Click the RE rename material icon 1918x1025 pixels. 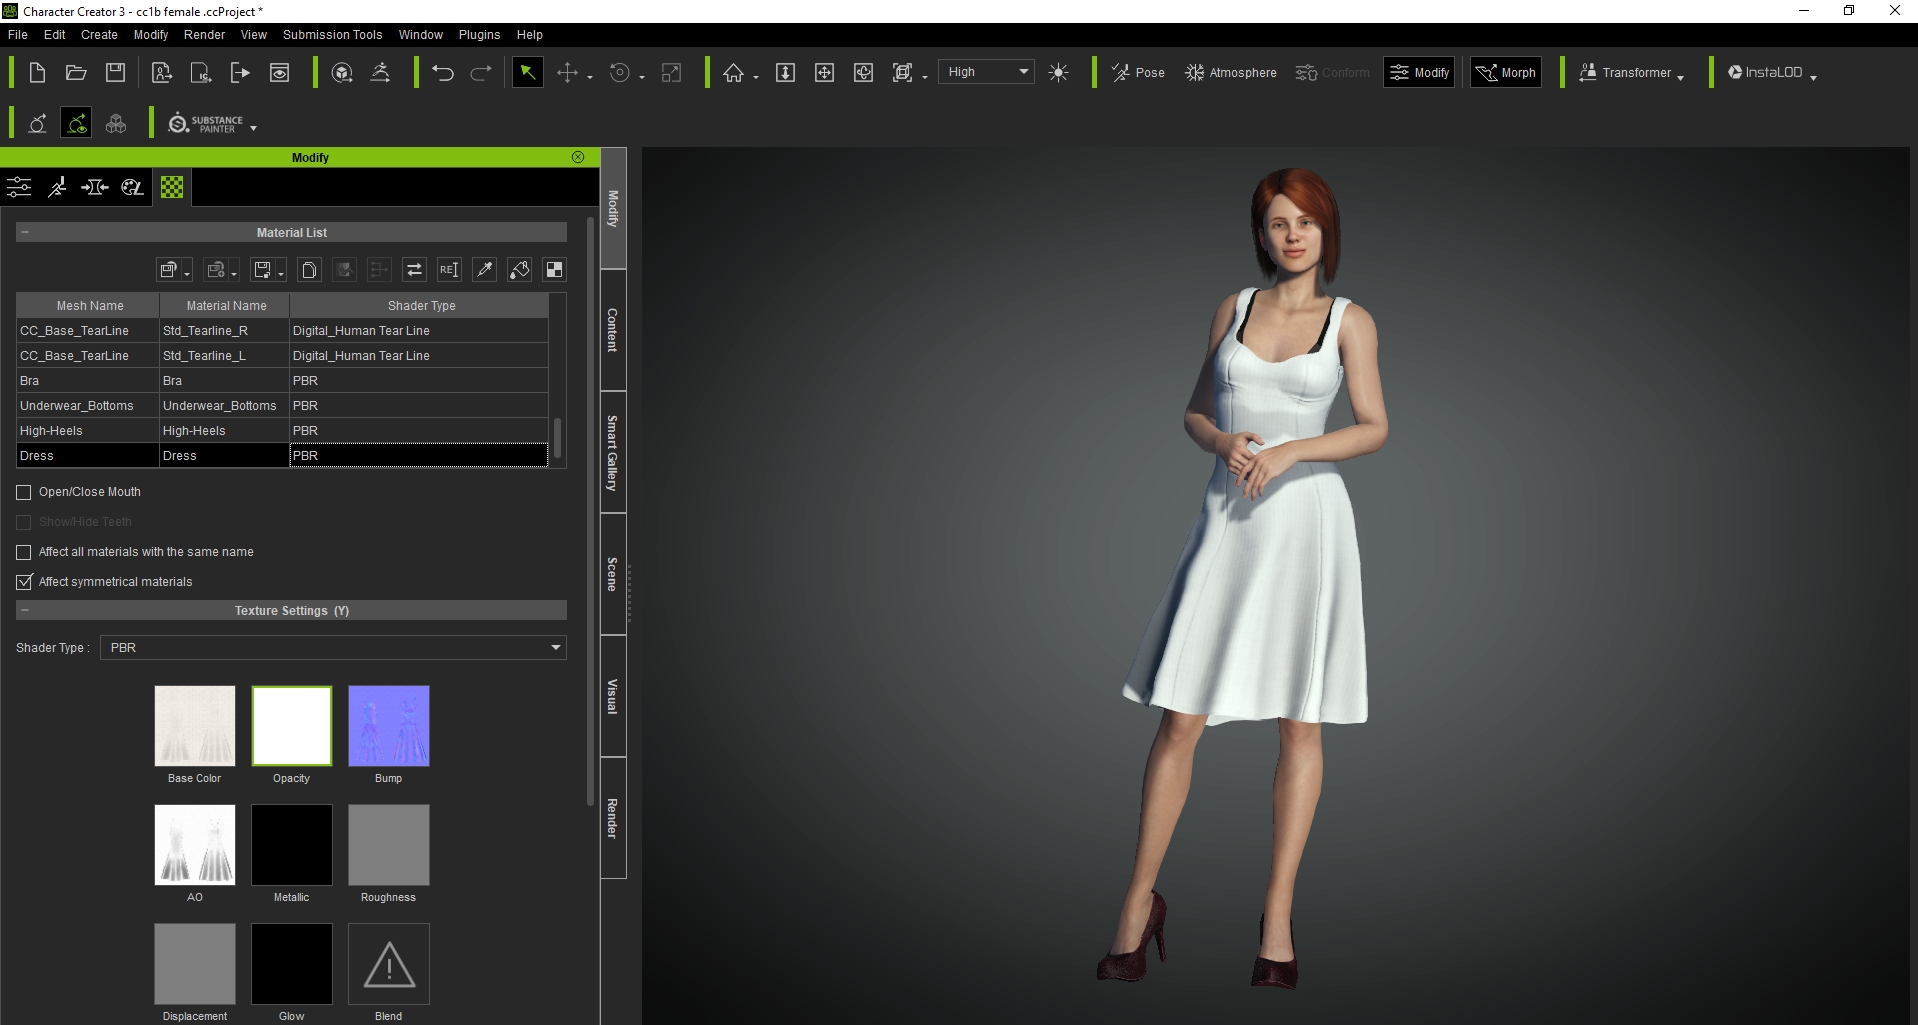[449, 269]
